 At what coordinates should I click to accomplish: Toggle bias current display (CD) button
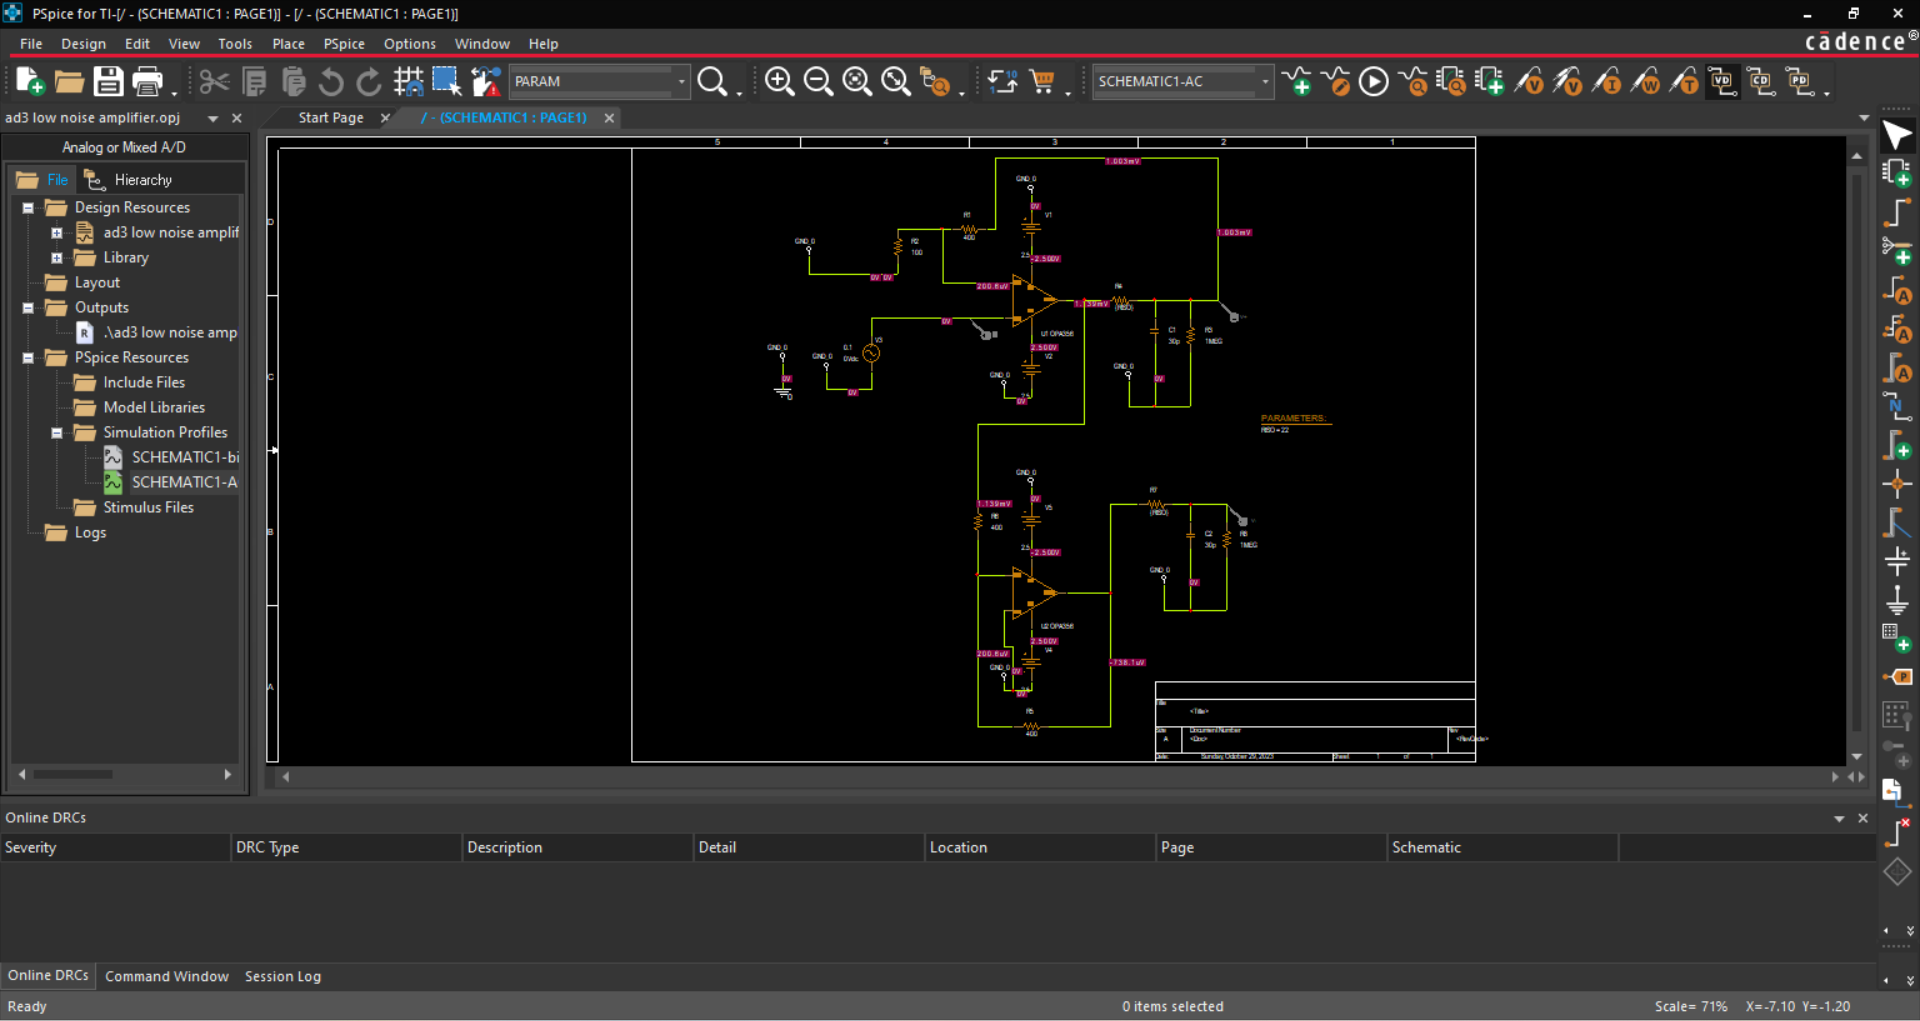(x=1761, y=82)
